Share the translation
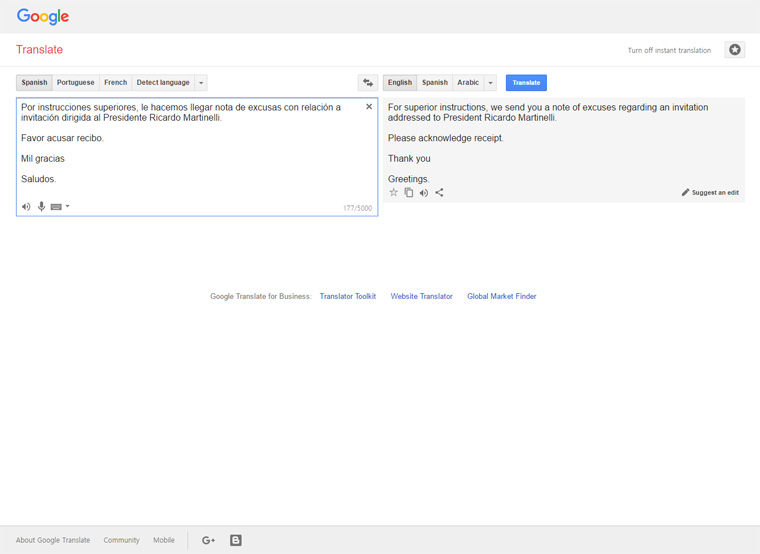 (x=439, y=192)
